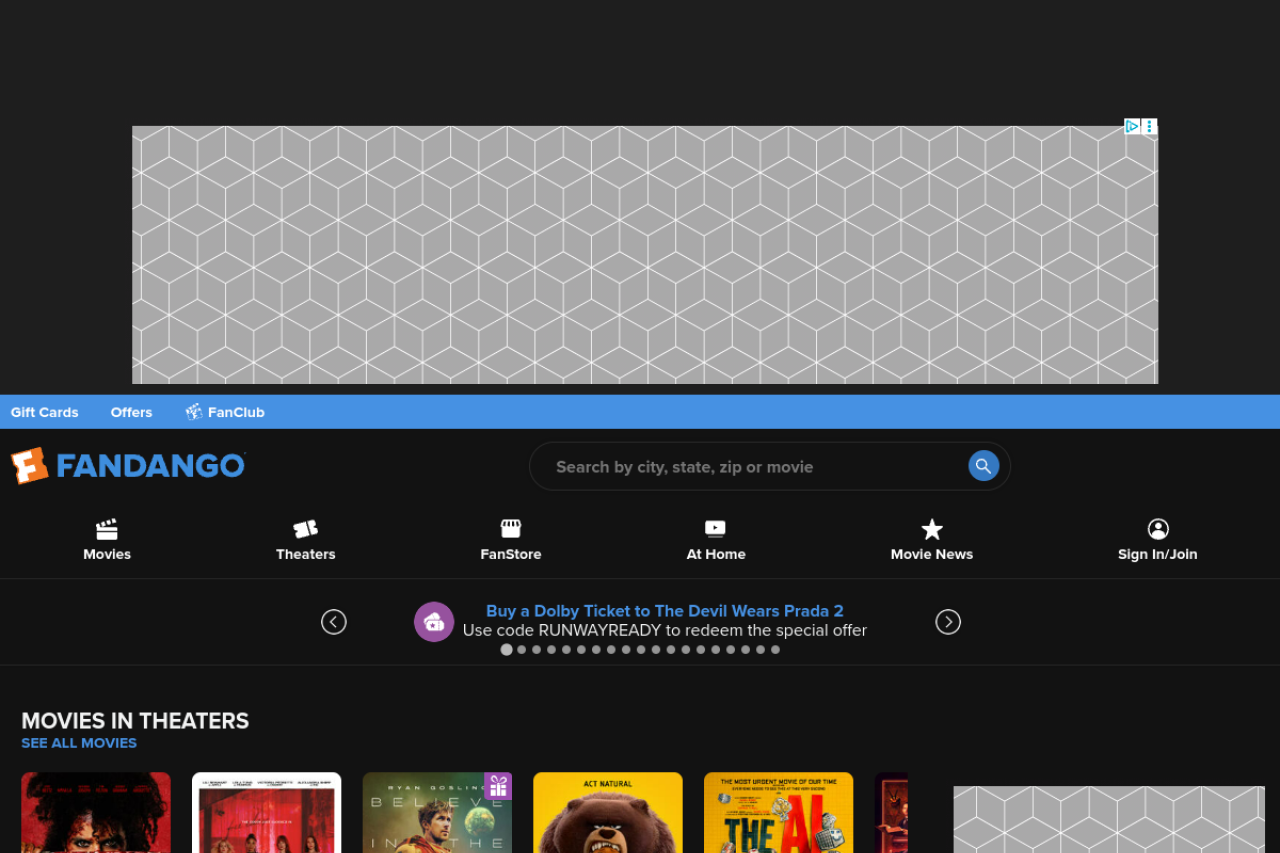Open the Movies clapperboard icon
Viewport: 1280px width, 853px height.
click(107, 529)
